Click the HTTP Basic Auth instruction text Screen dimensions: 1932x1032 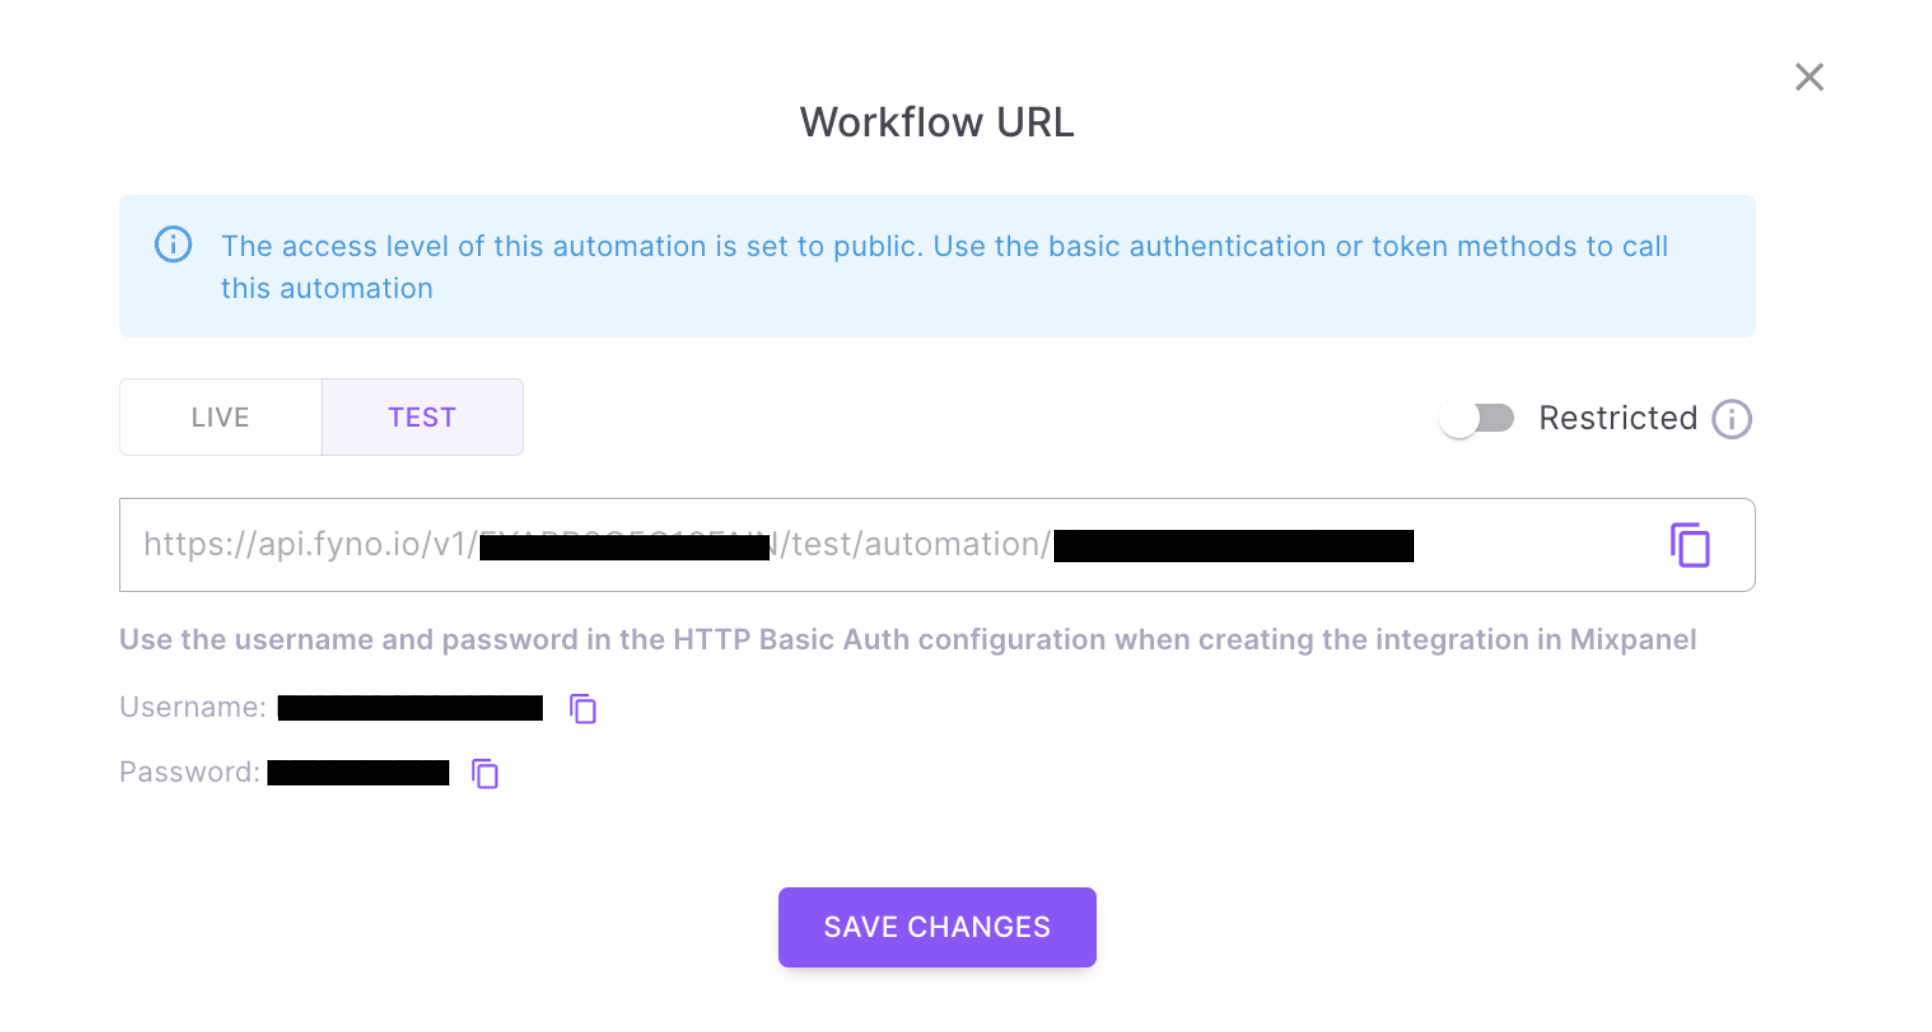point(907,640)
